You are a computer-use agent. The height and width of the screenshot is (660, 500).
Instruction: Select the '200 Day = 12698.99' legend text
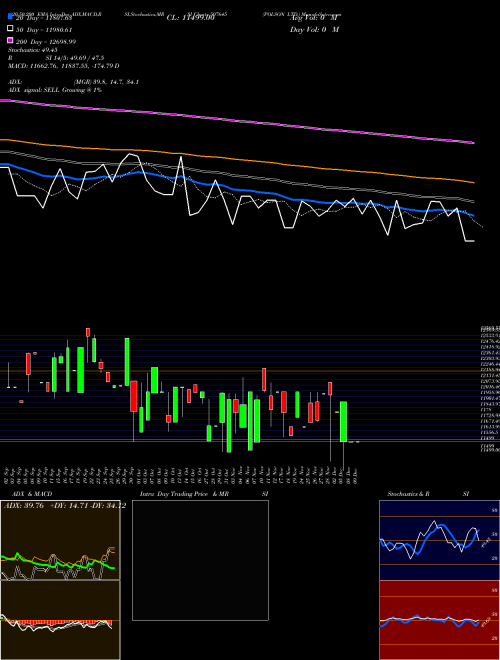tap(46, 42)
